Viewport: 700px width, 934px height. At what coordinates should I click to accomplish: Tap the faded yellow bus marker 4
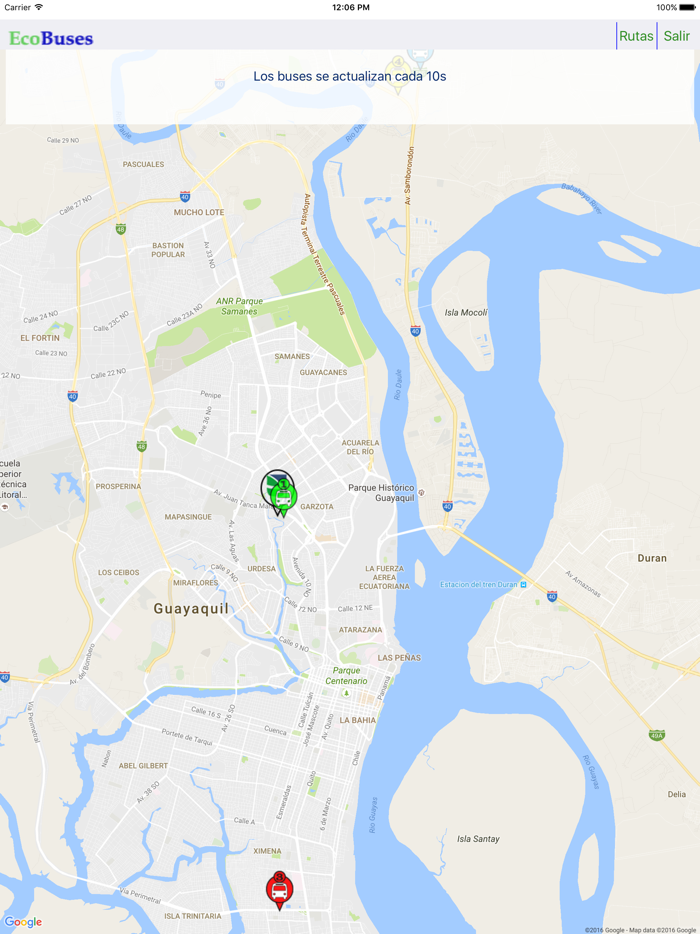click(397, 75)
